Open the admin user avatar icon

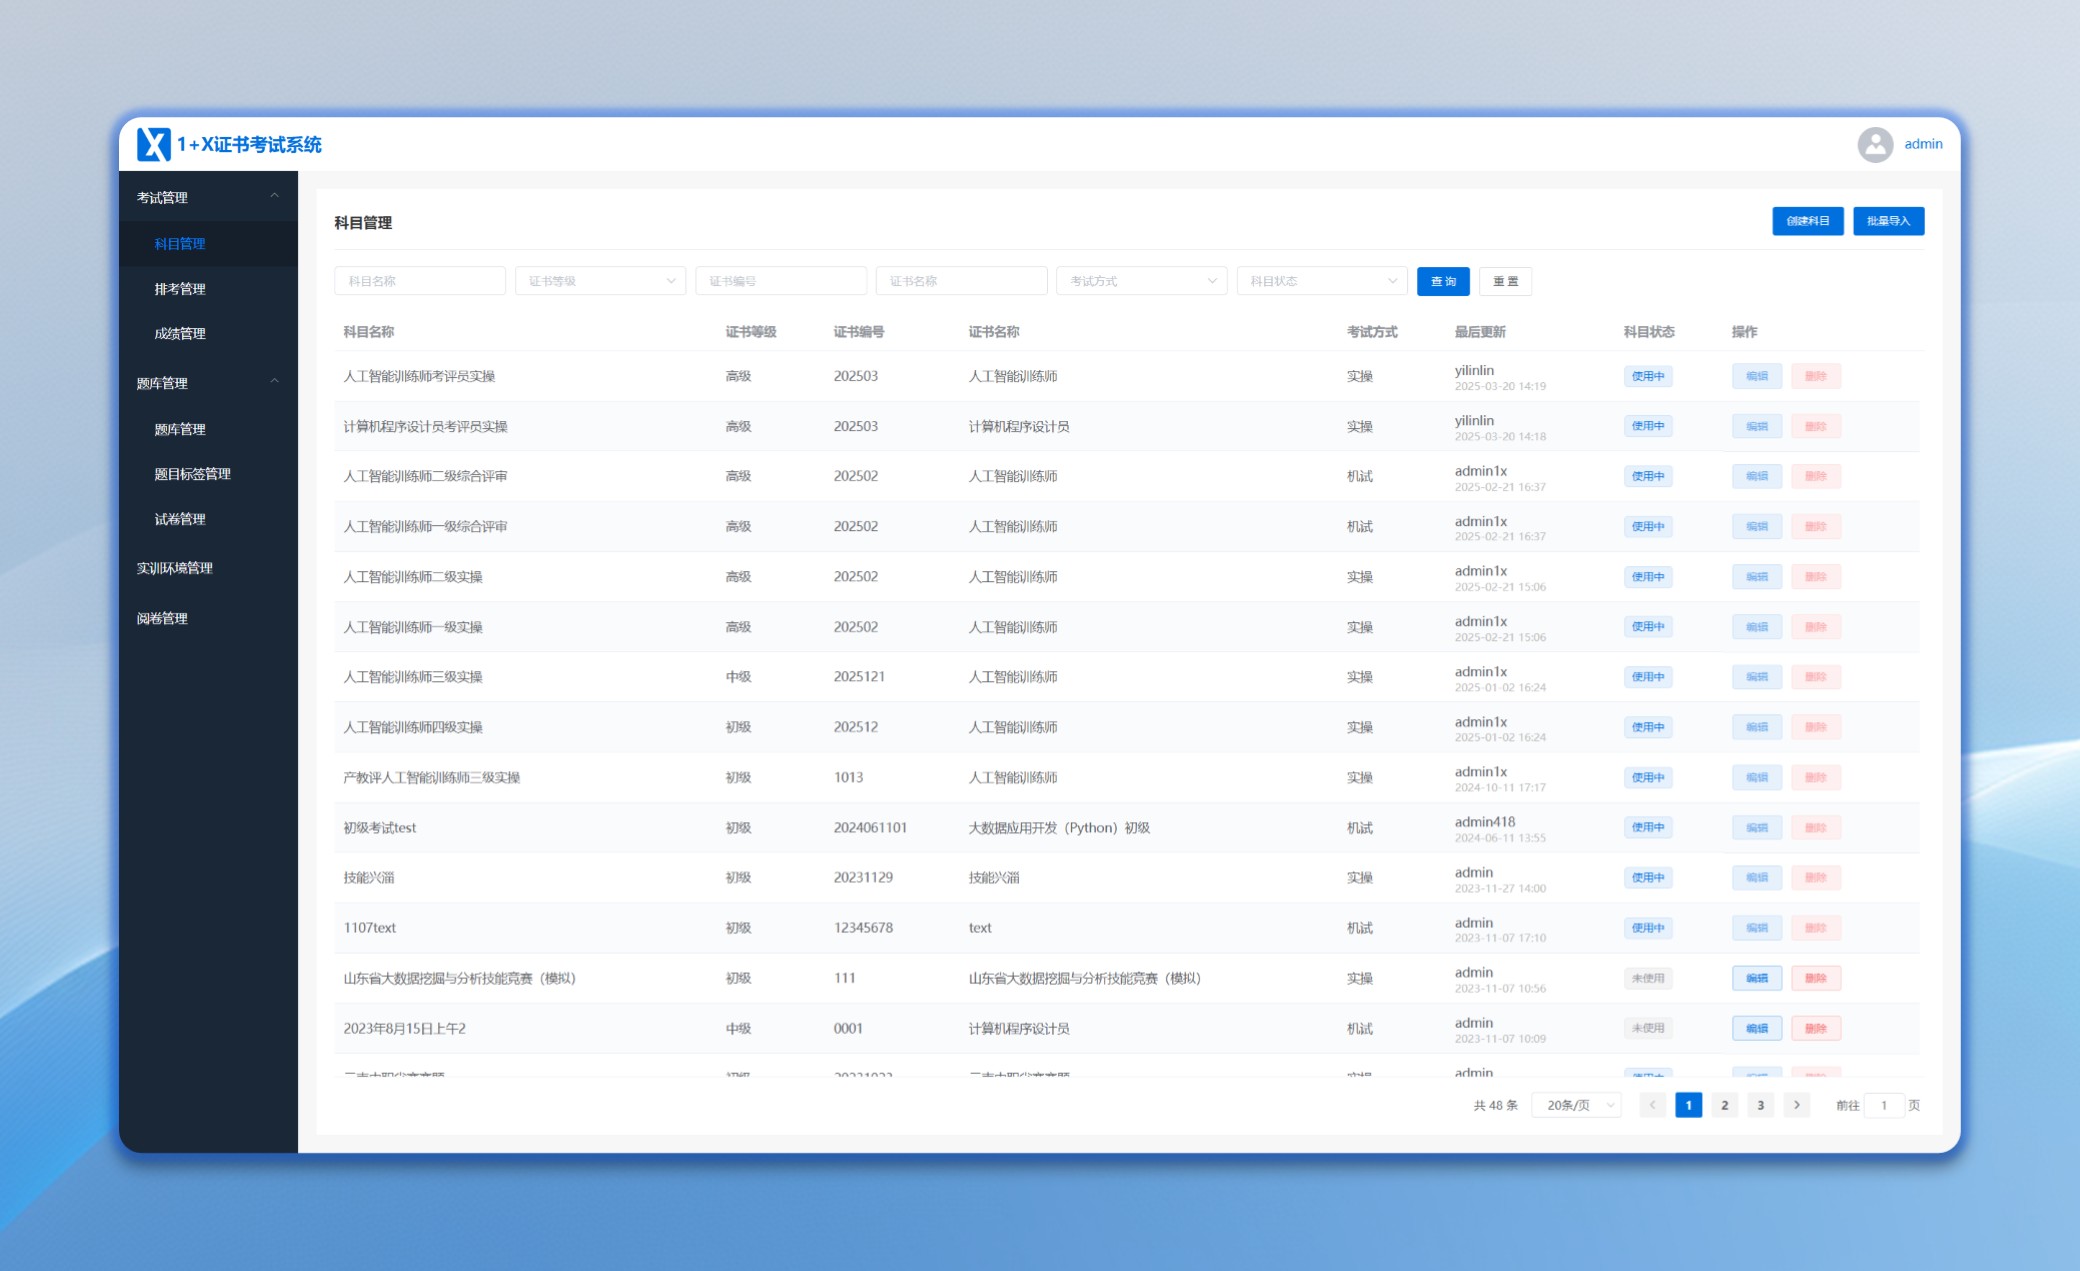[x=1875, y=145]
